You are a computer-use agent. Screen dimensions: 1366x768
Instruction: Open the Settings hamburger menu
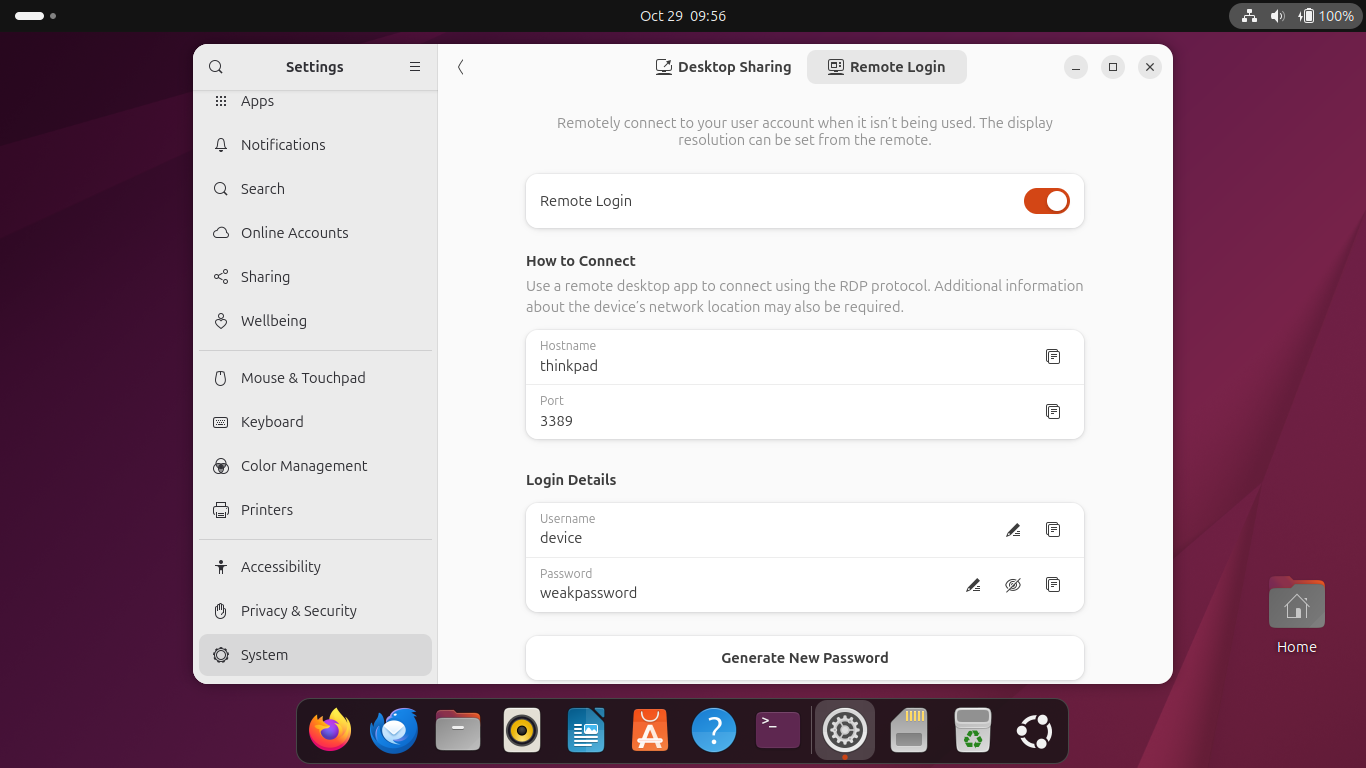415,67
